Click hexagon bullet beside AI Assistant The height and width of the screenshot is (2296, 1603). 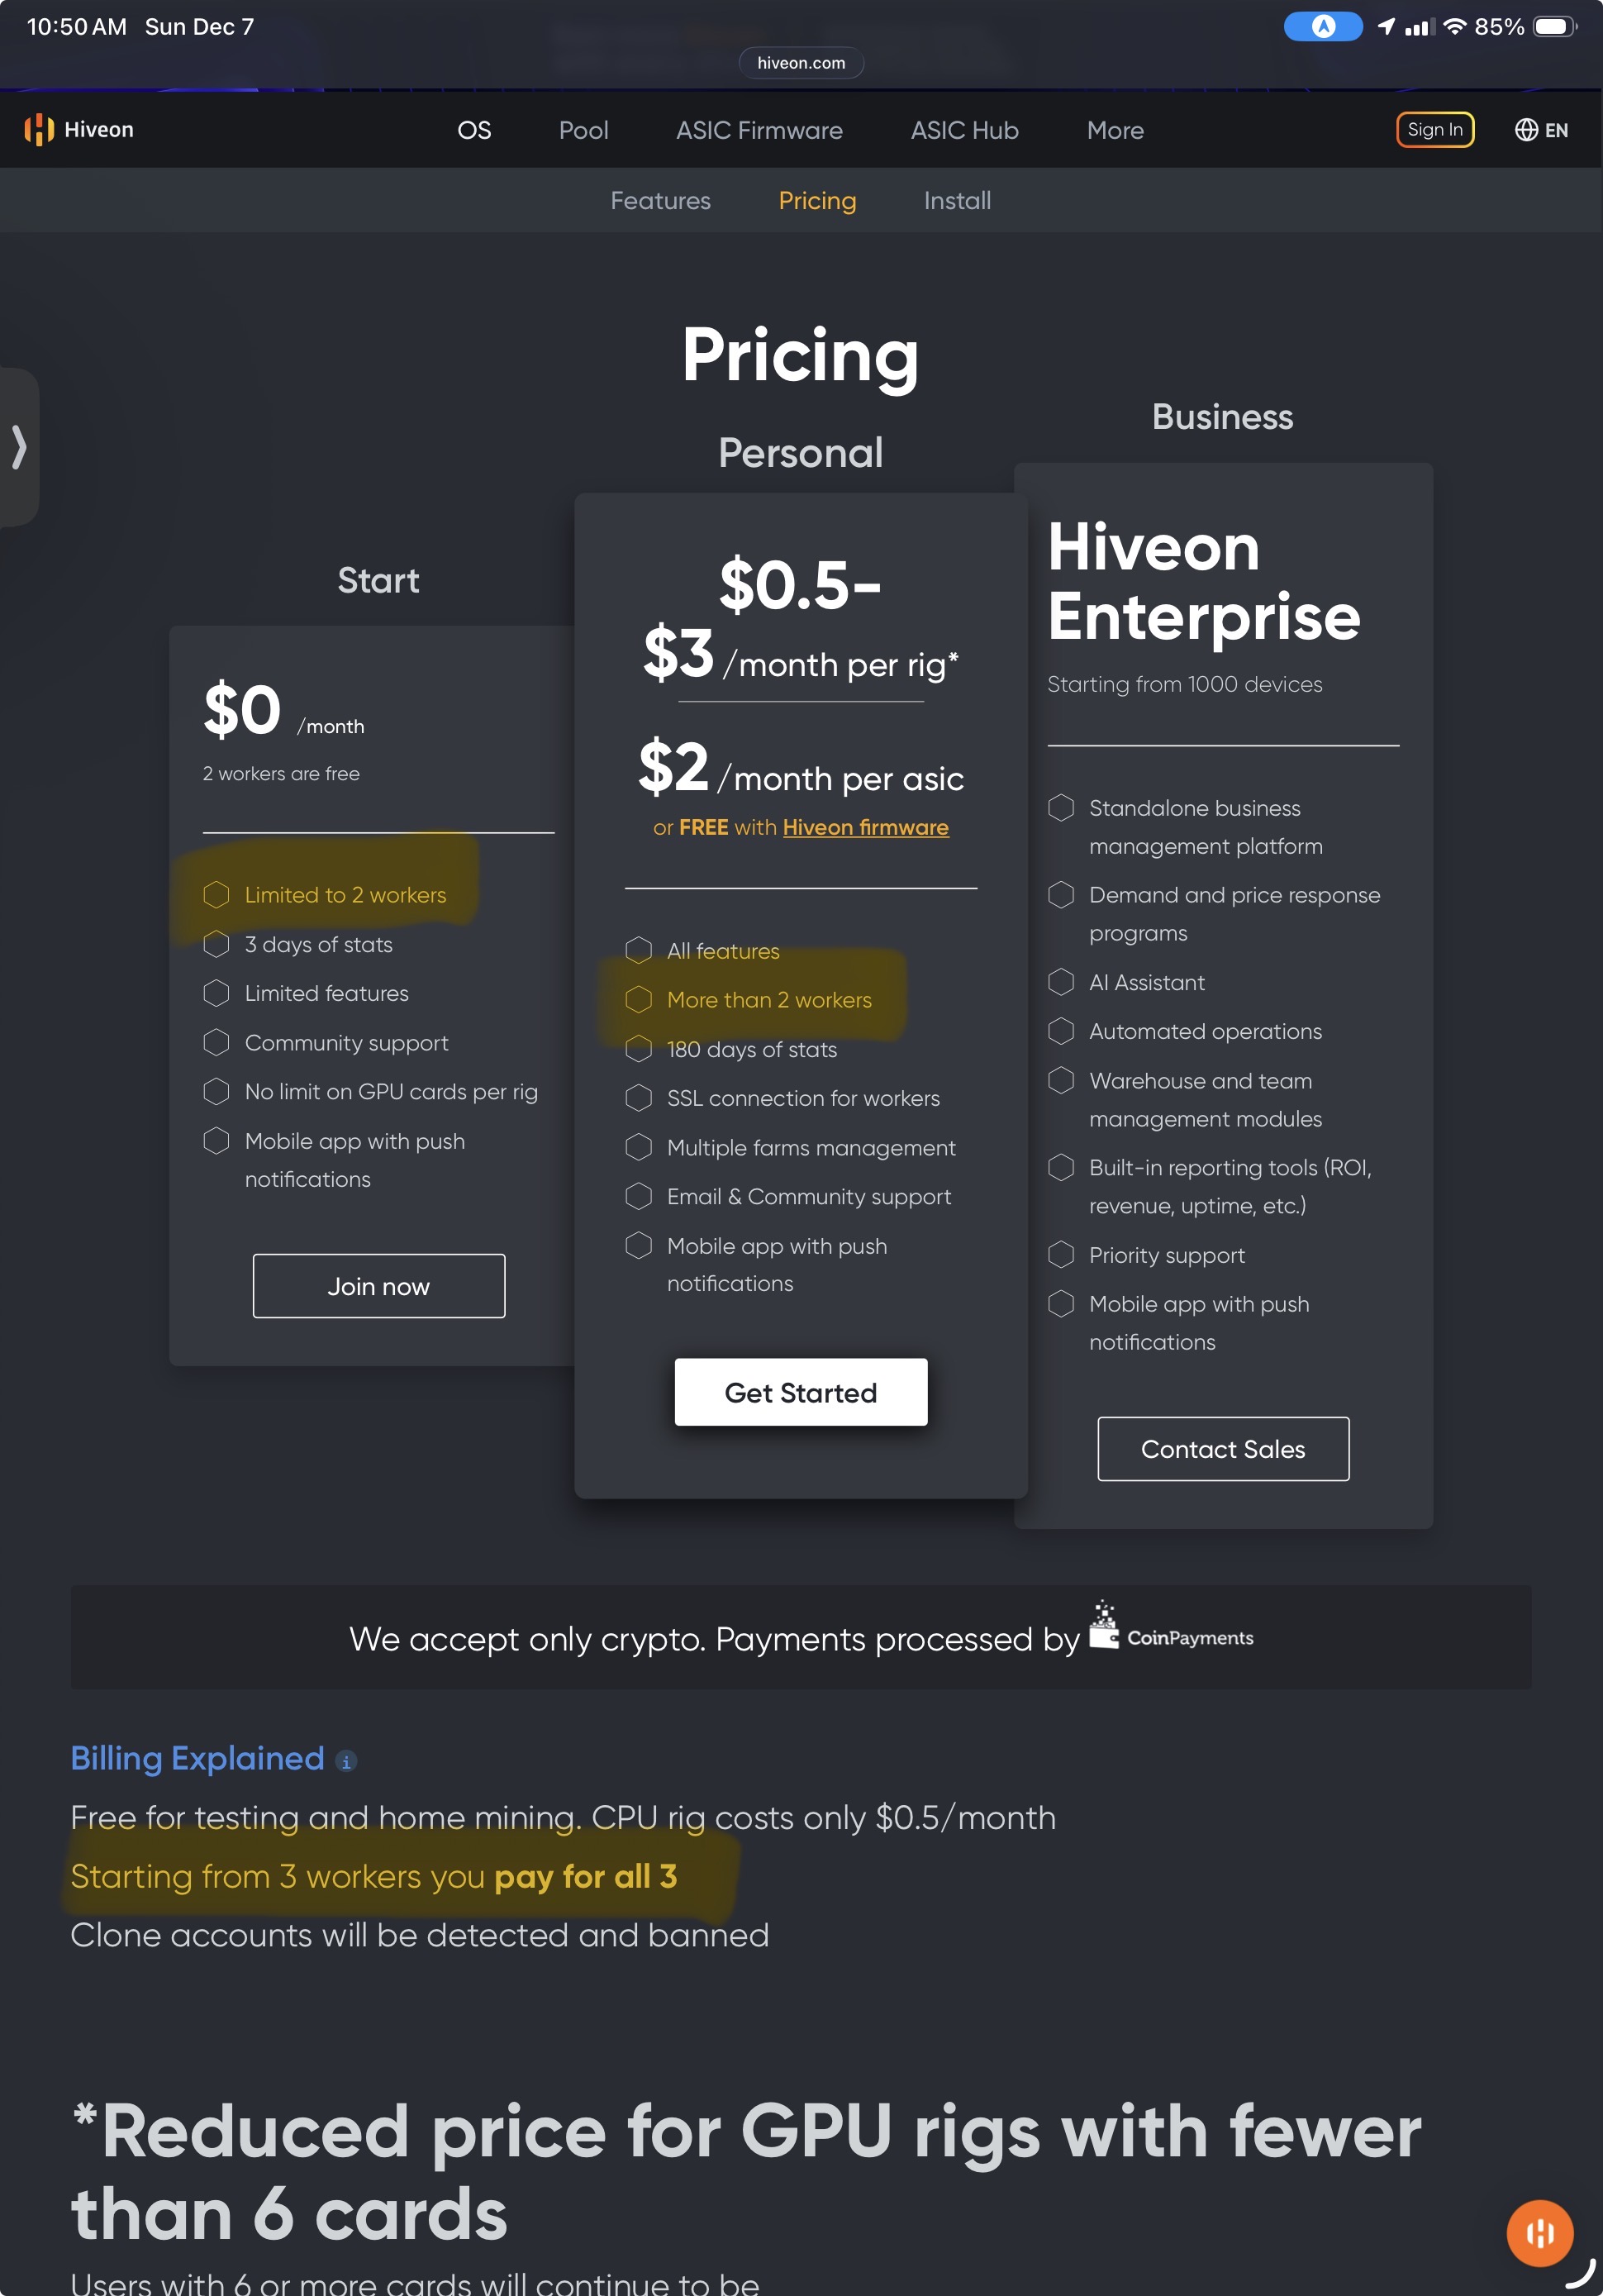pos(1061,982)
